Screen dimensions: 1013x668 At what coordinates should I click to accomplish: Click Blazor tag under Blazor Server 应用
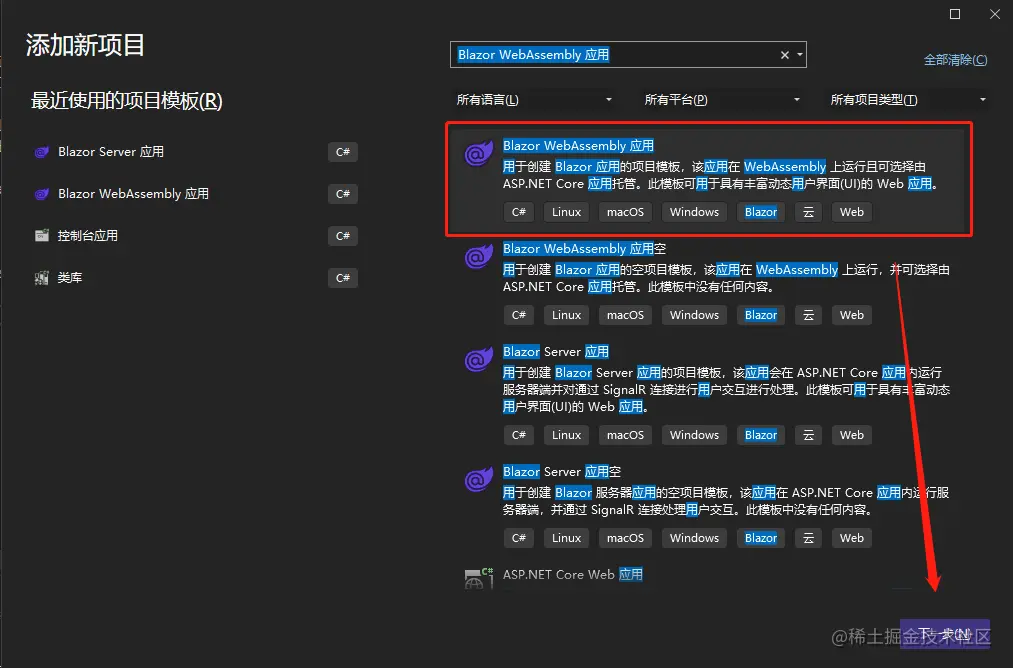click(x=761, y=435)
